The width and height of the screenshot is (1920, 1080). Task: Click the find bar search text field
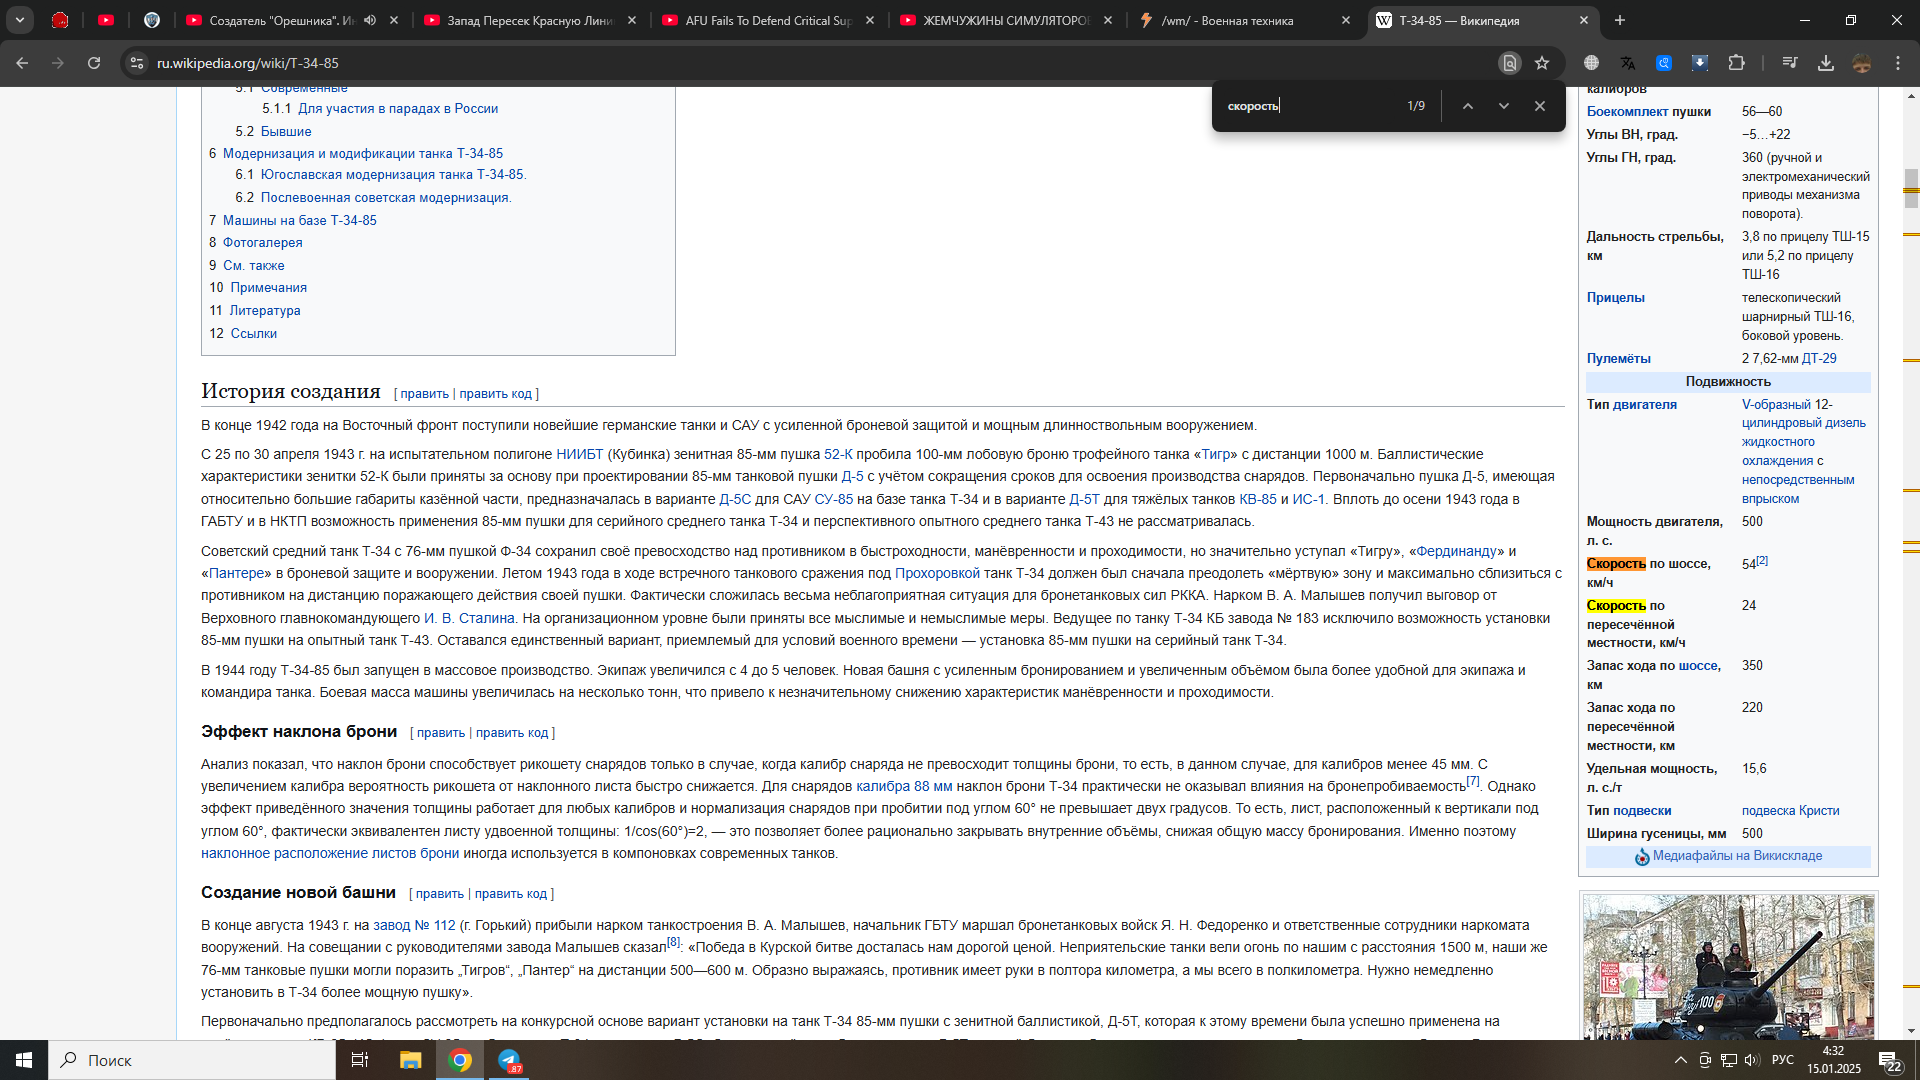[x=1310, y=106]
